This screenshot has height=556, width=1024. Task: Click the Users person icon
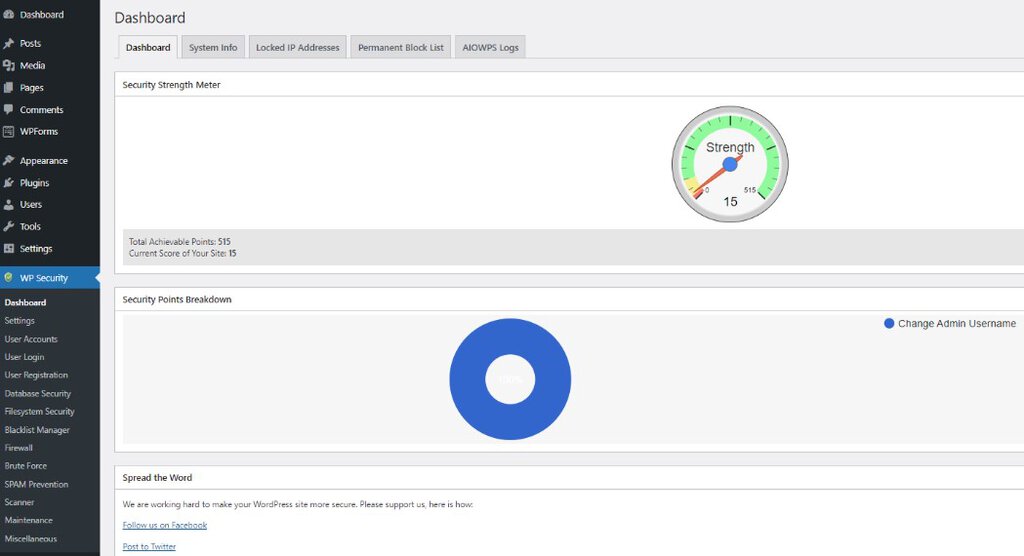(x=8, y=204)
